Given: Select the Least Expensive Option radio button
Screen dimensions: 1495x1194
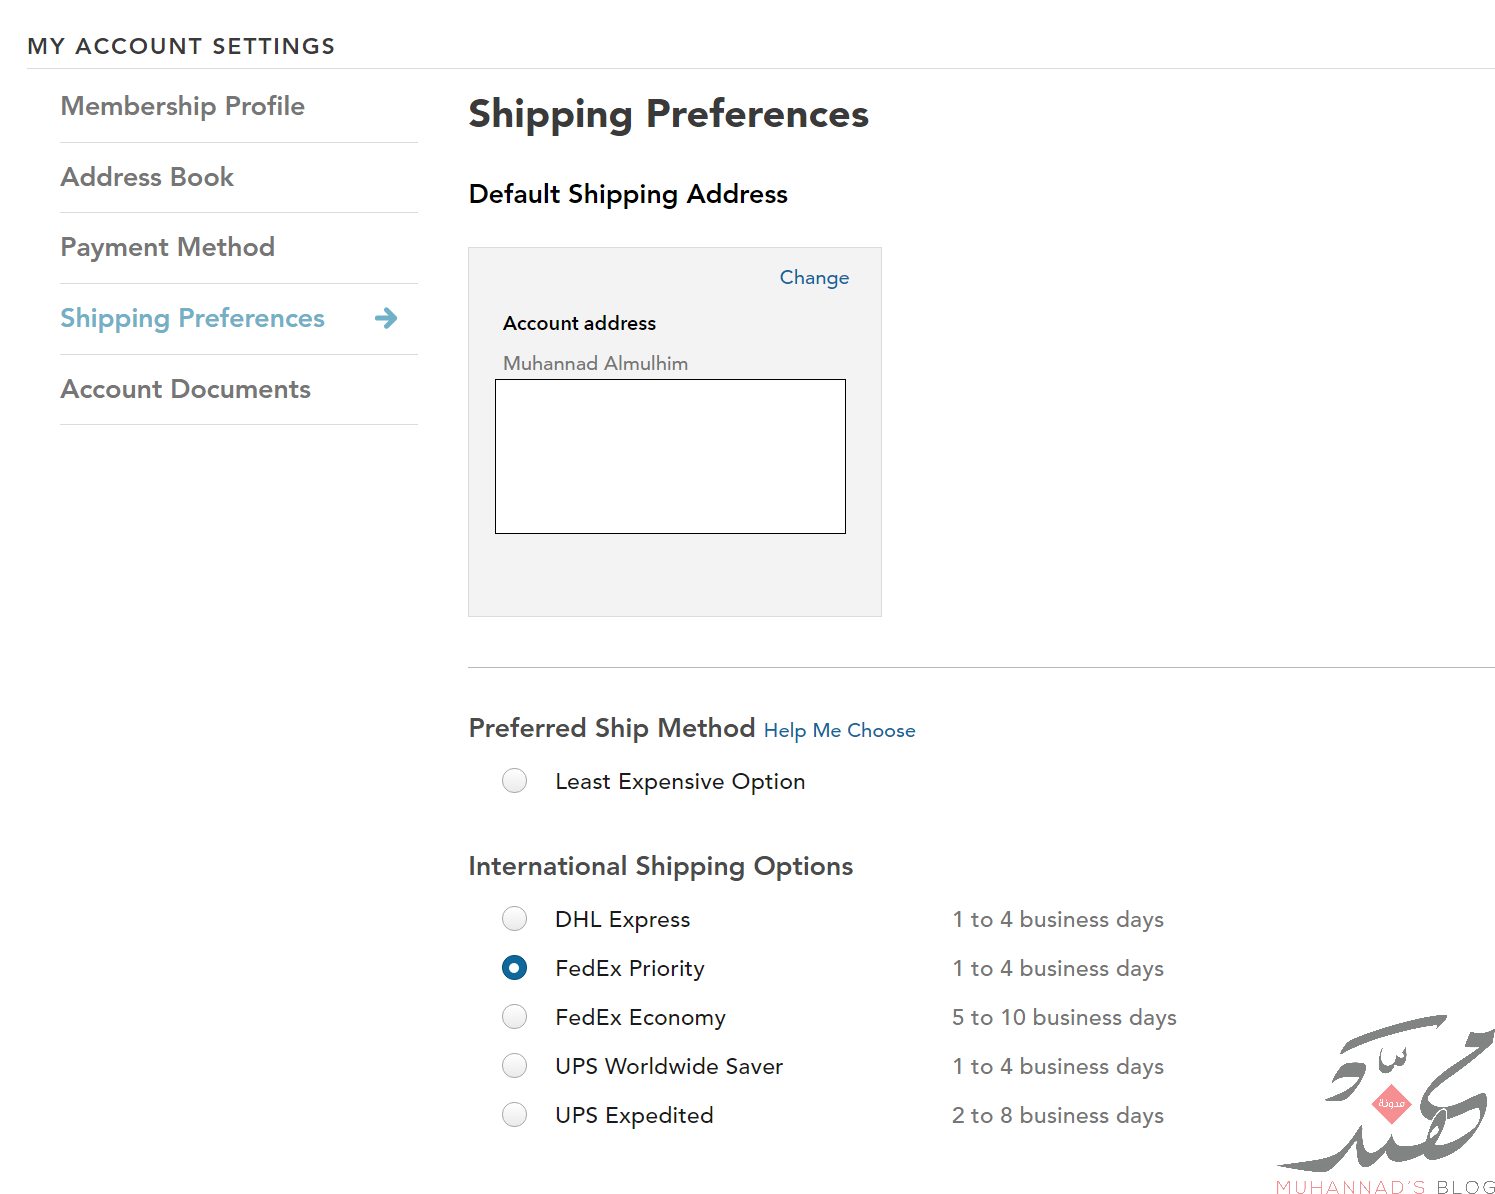Looking at the screenshot, I should (x=514, y=781).
